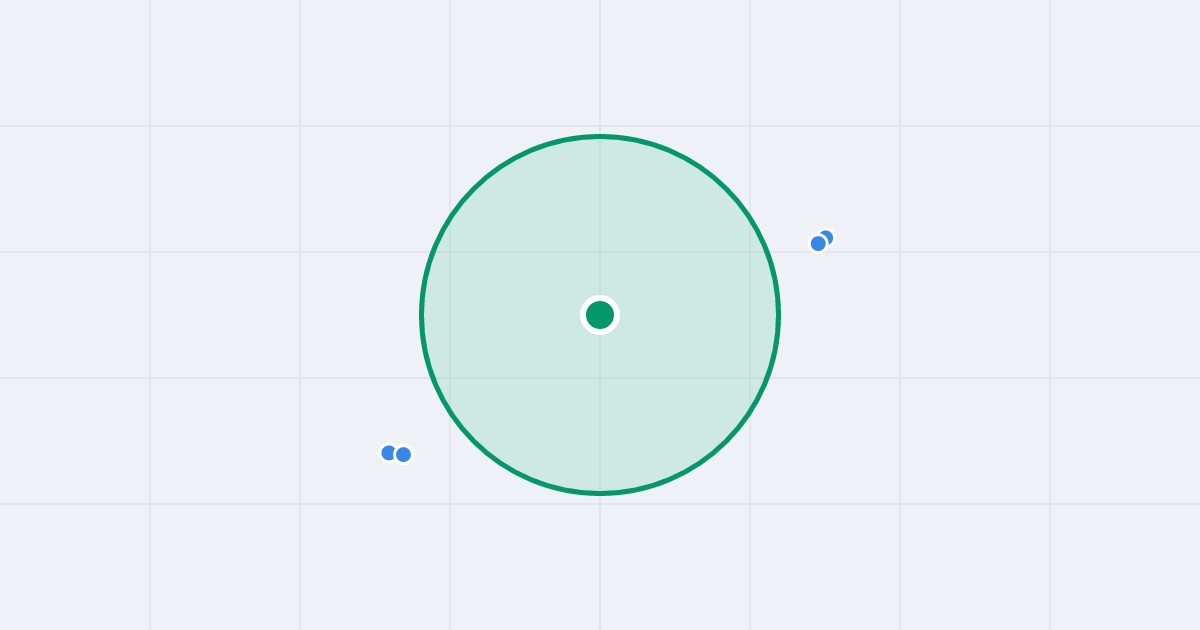Pick the right dot of the lower-left blue pair

point(403,455)
